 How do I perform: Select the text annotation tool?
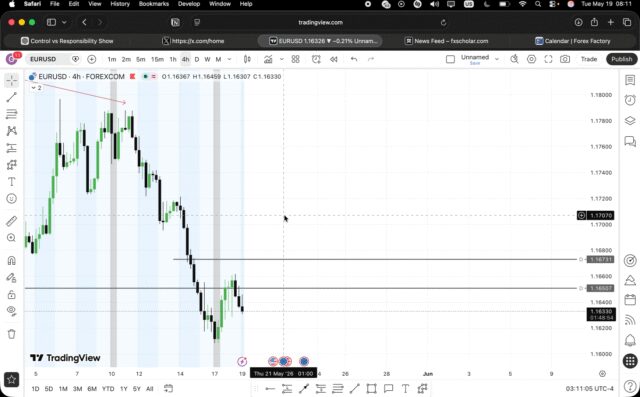[11, 182]
